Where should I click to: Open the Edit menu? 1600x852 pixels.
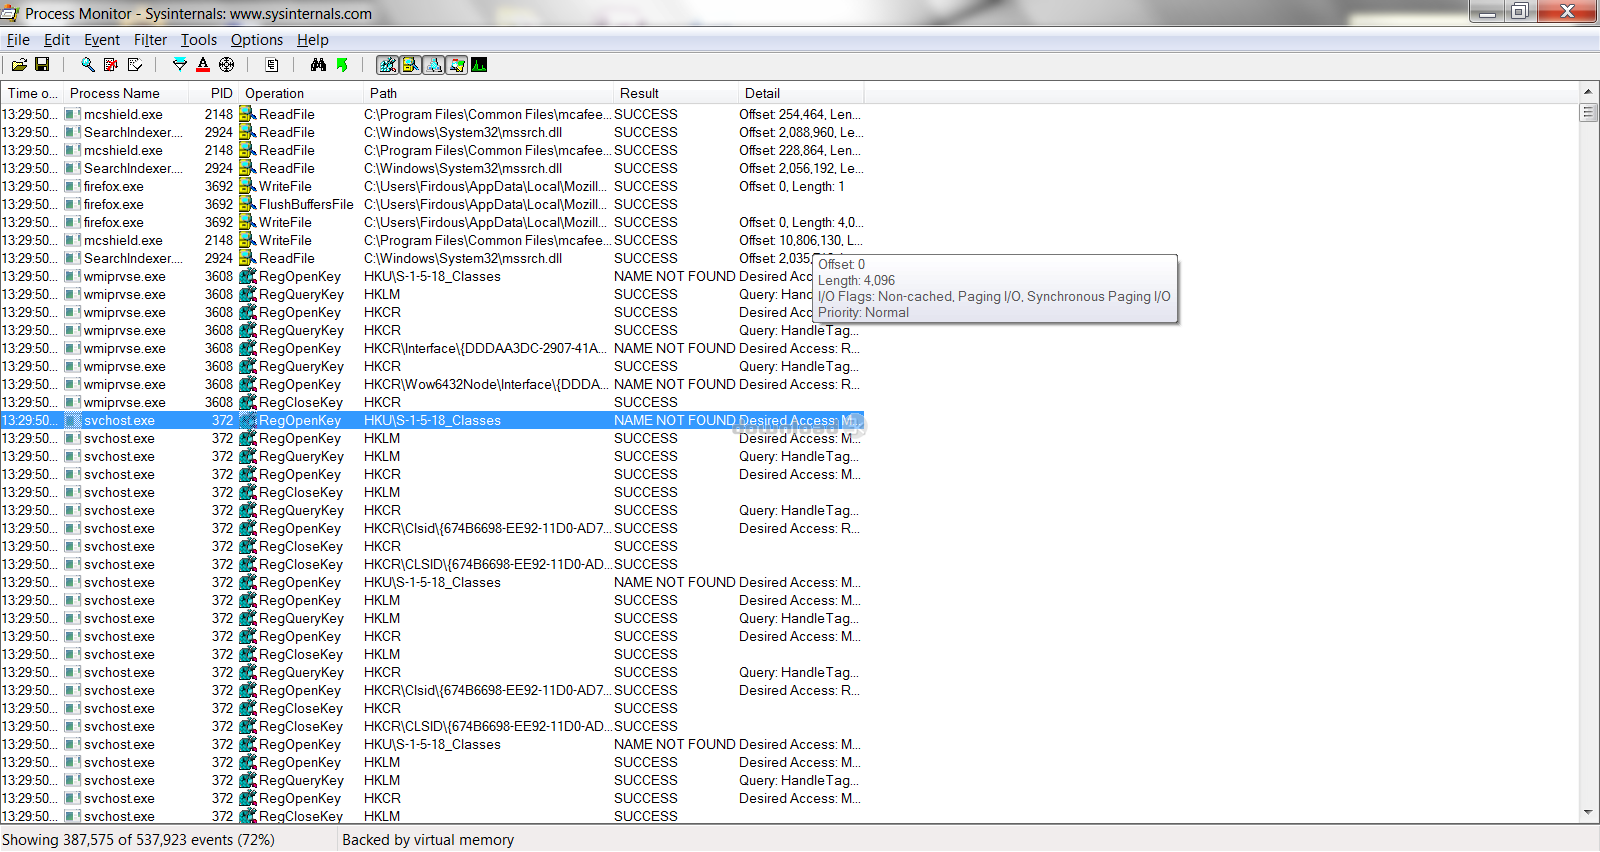coord(57,40)
